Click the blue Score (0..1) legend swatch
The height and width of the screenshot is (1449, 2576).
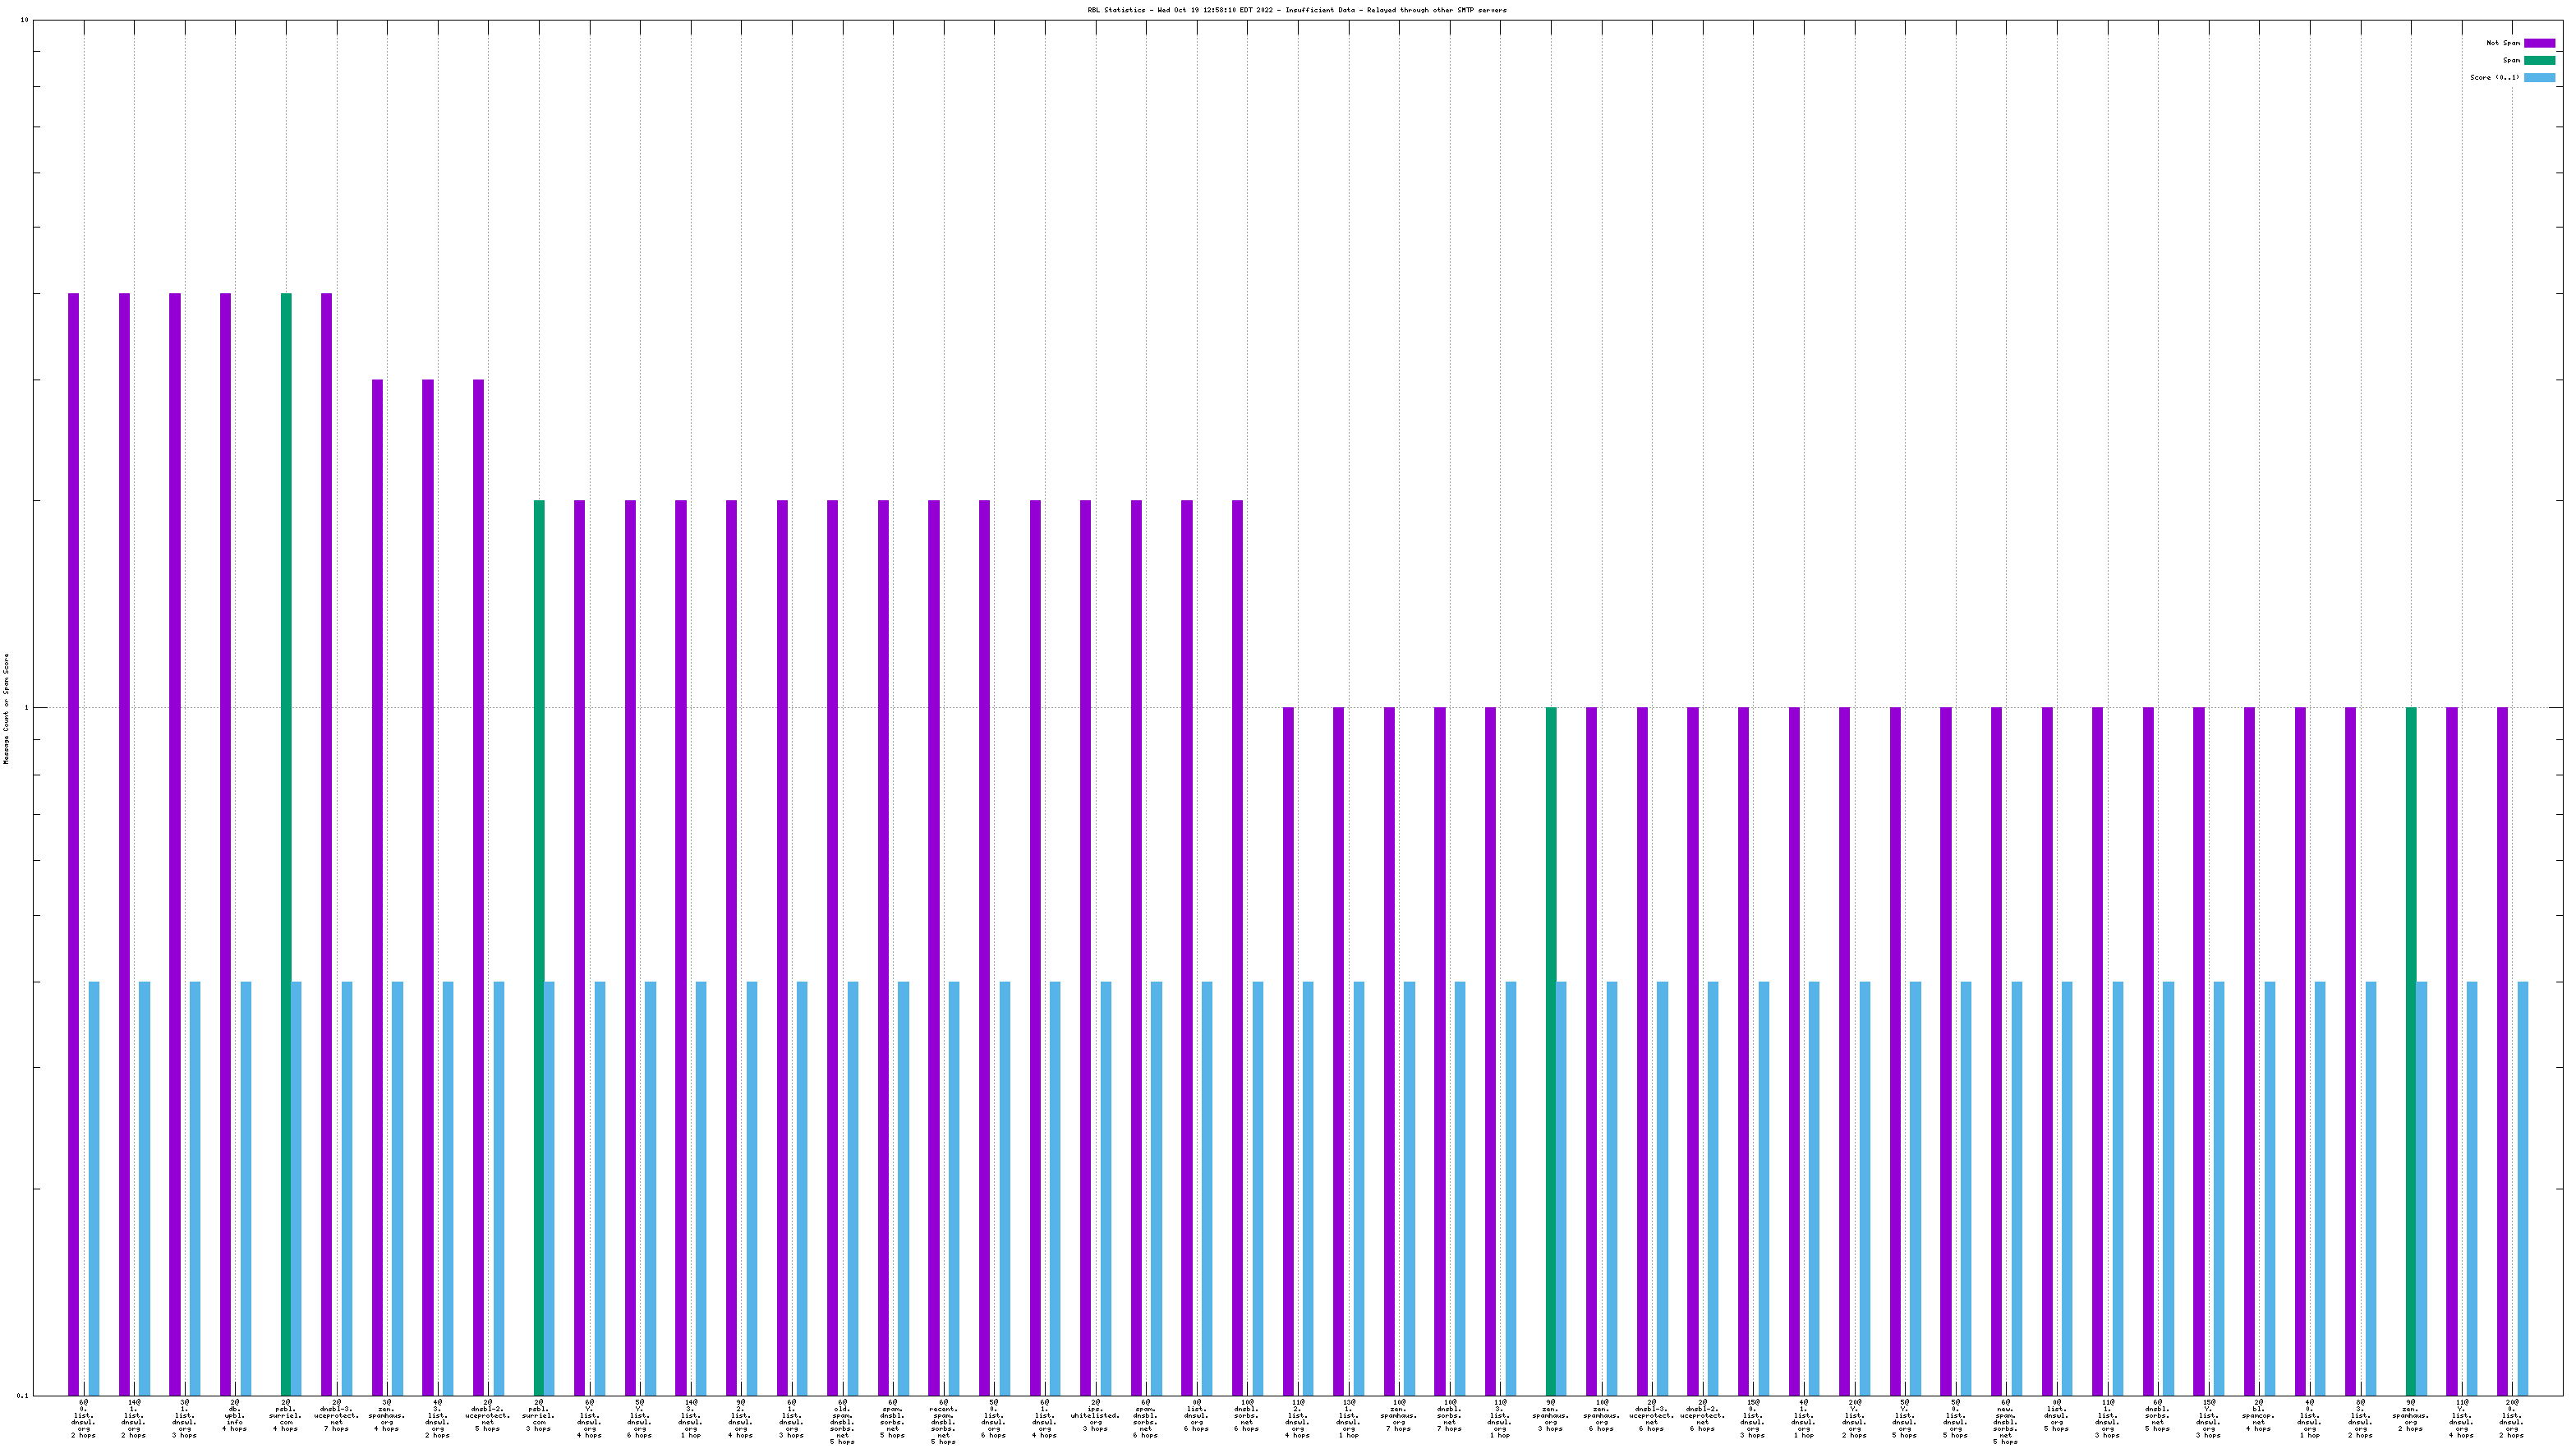coord(2538,77)
